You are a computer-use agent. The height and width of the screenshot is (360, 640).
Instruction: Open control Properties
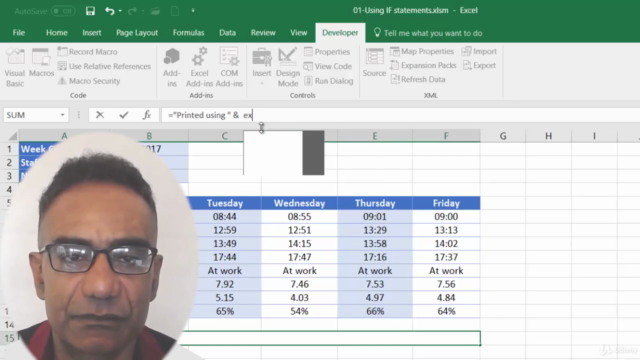(x=327, y=52)
